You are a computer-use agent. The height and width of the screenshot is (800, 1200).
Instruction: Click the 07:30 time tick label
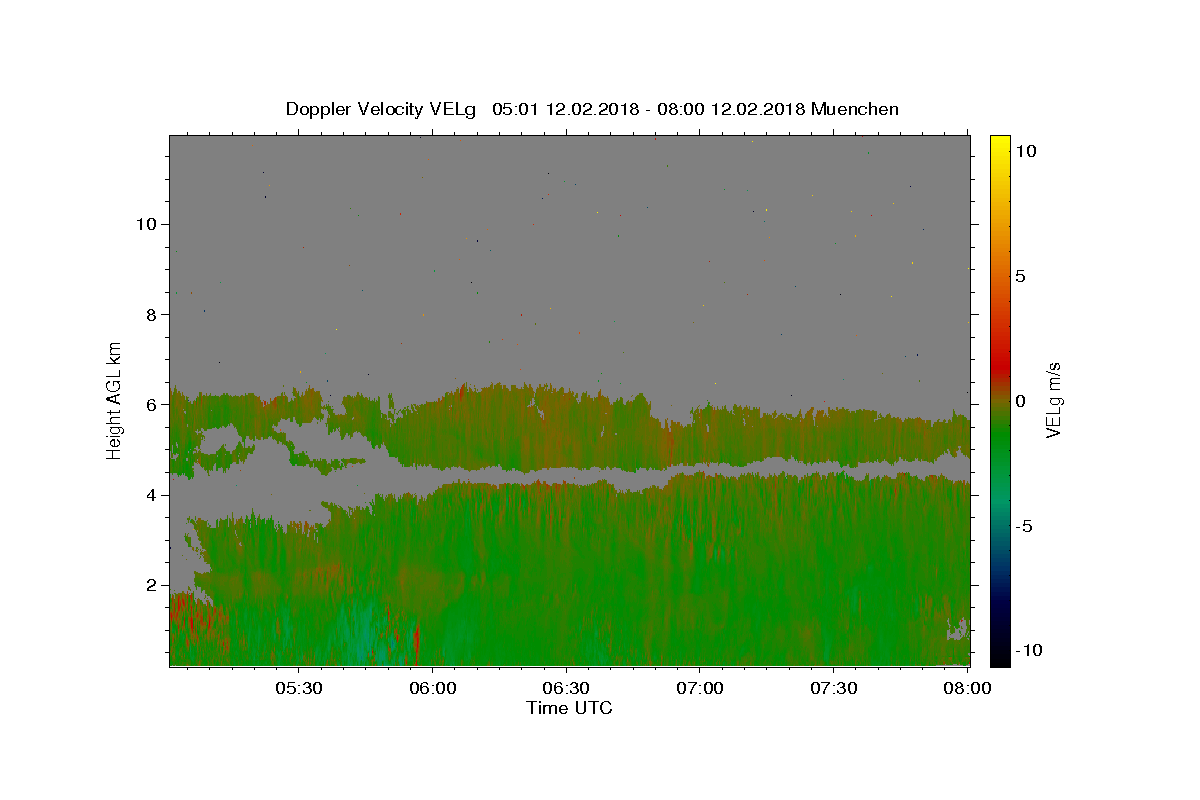point(833,689)
